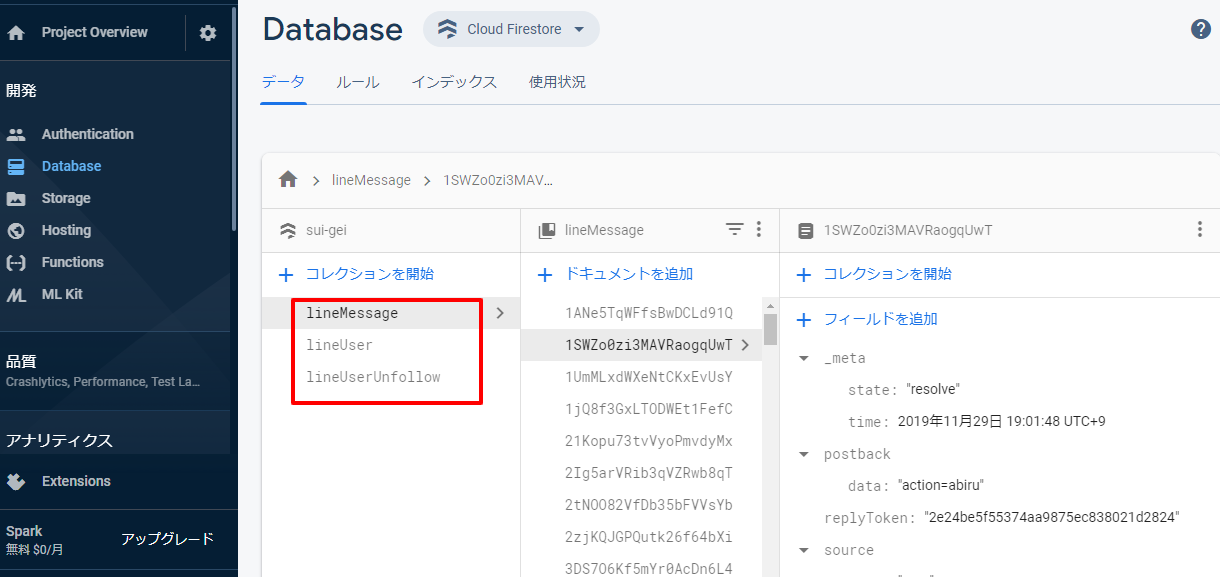The width and height of the screenshot is (1220, 577).
Task: Switch to the 使用状況 tab
Action: click(557, 82)
